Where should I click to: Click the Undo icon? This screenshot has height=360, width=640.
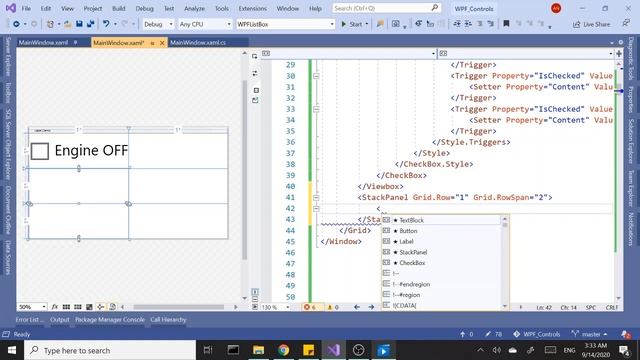pyautogui.click(x=106, y=24)
